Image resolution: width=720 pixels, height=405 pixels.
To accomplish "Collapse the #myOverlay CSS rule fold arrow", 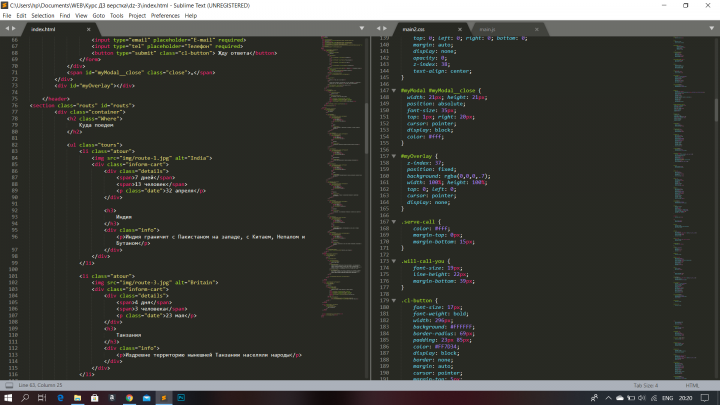I will (x=394, y=156).
